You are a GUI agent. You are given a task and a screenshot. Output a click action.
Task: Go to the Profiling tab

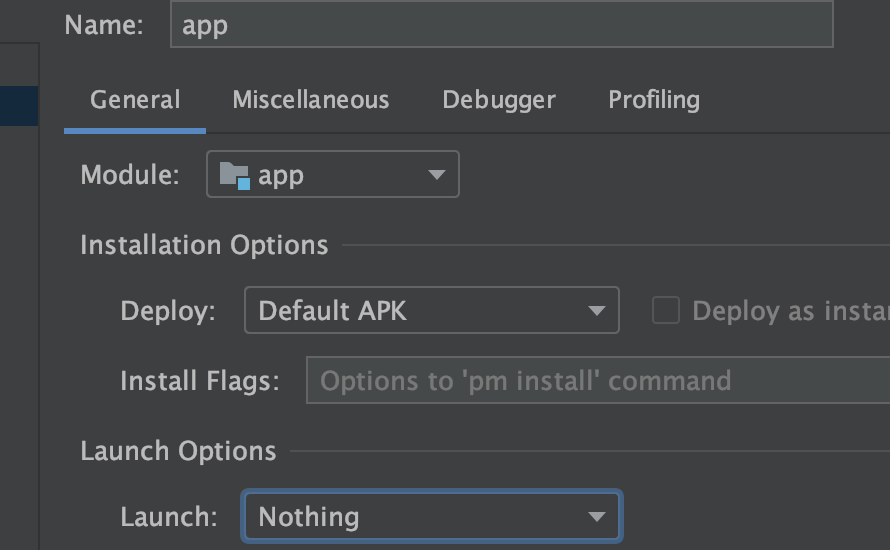(654, 100)
